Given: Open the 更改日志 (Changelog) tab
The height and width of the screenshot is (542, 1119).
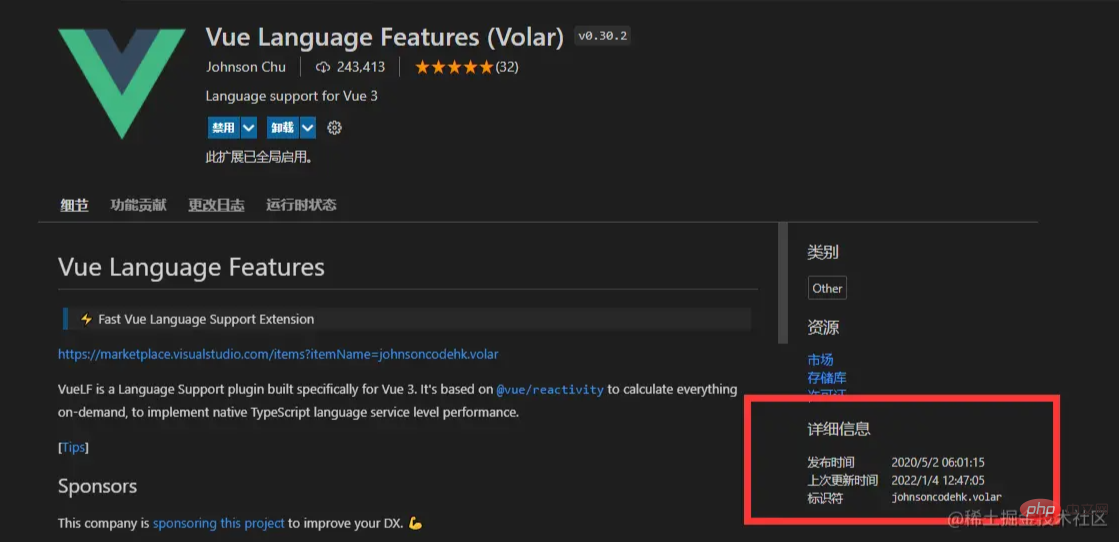Looking at the screenshot, I should pyautogui.click(x=216, y=205).
